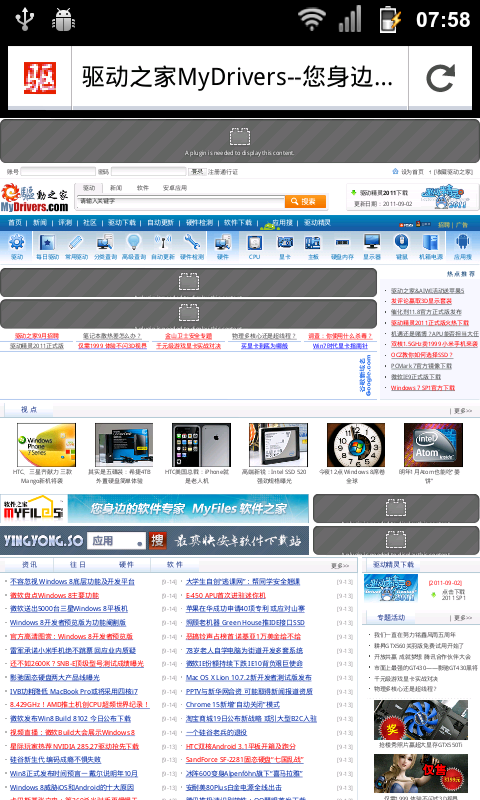480x800 pixels.
Task: Open the iPhone article thumbnail
Action: pyautogui.click(x=201, y=444)
